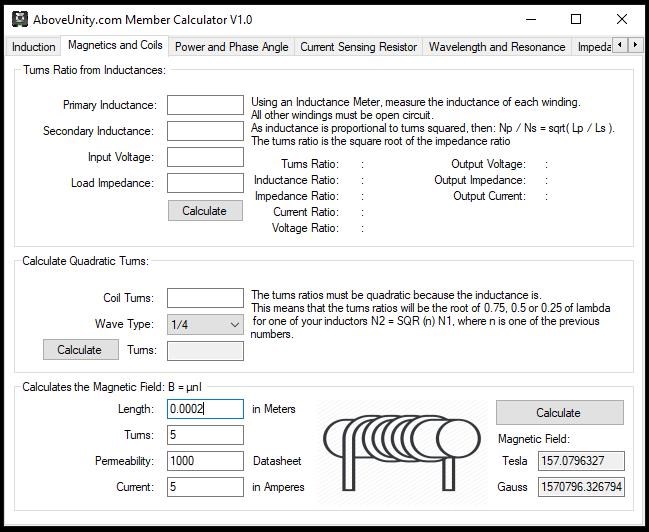The image size is (649, 532).
Task: Click the 'Voltage Ratio:' result label
Action: point(305,228)
